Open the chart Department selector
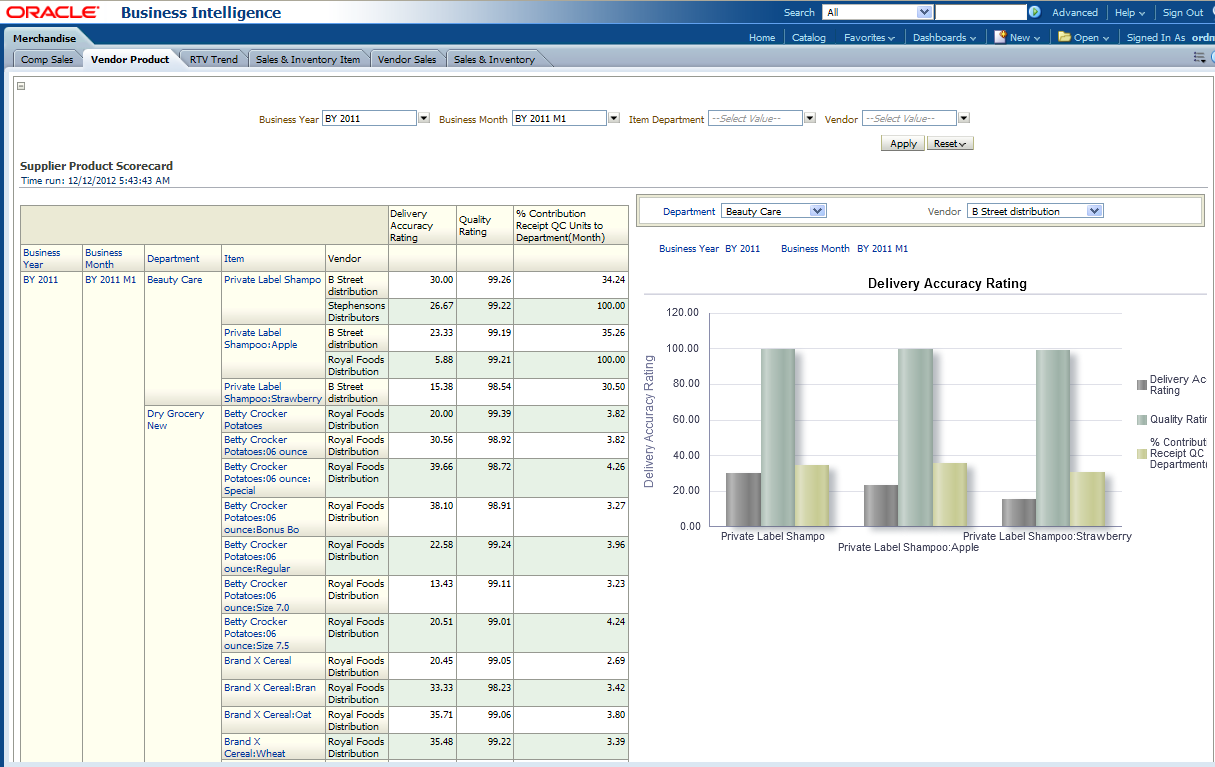 (817, 211)
